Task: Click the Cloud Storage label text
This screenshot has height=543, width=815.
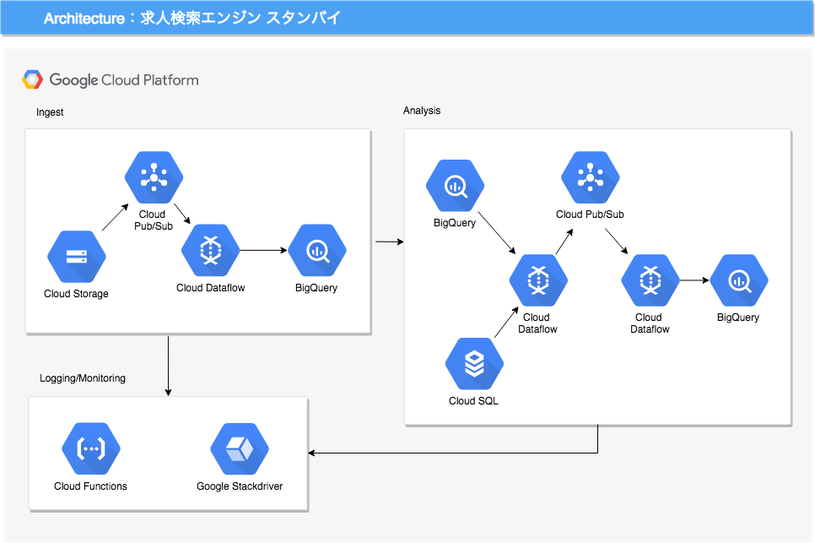Action: (76, 294)
